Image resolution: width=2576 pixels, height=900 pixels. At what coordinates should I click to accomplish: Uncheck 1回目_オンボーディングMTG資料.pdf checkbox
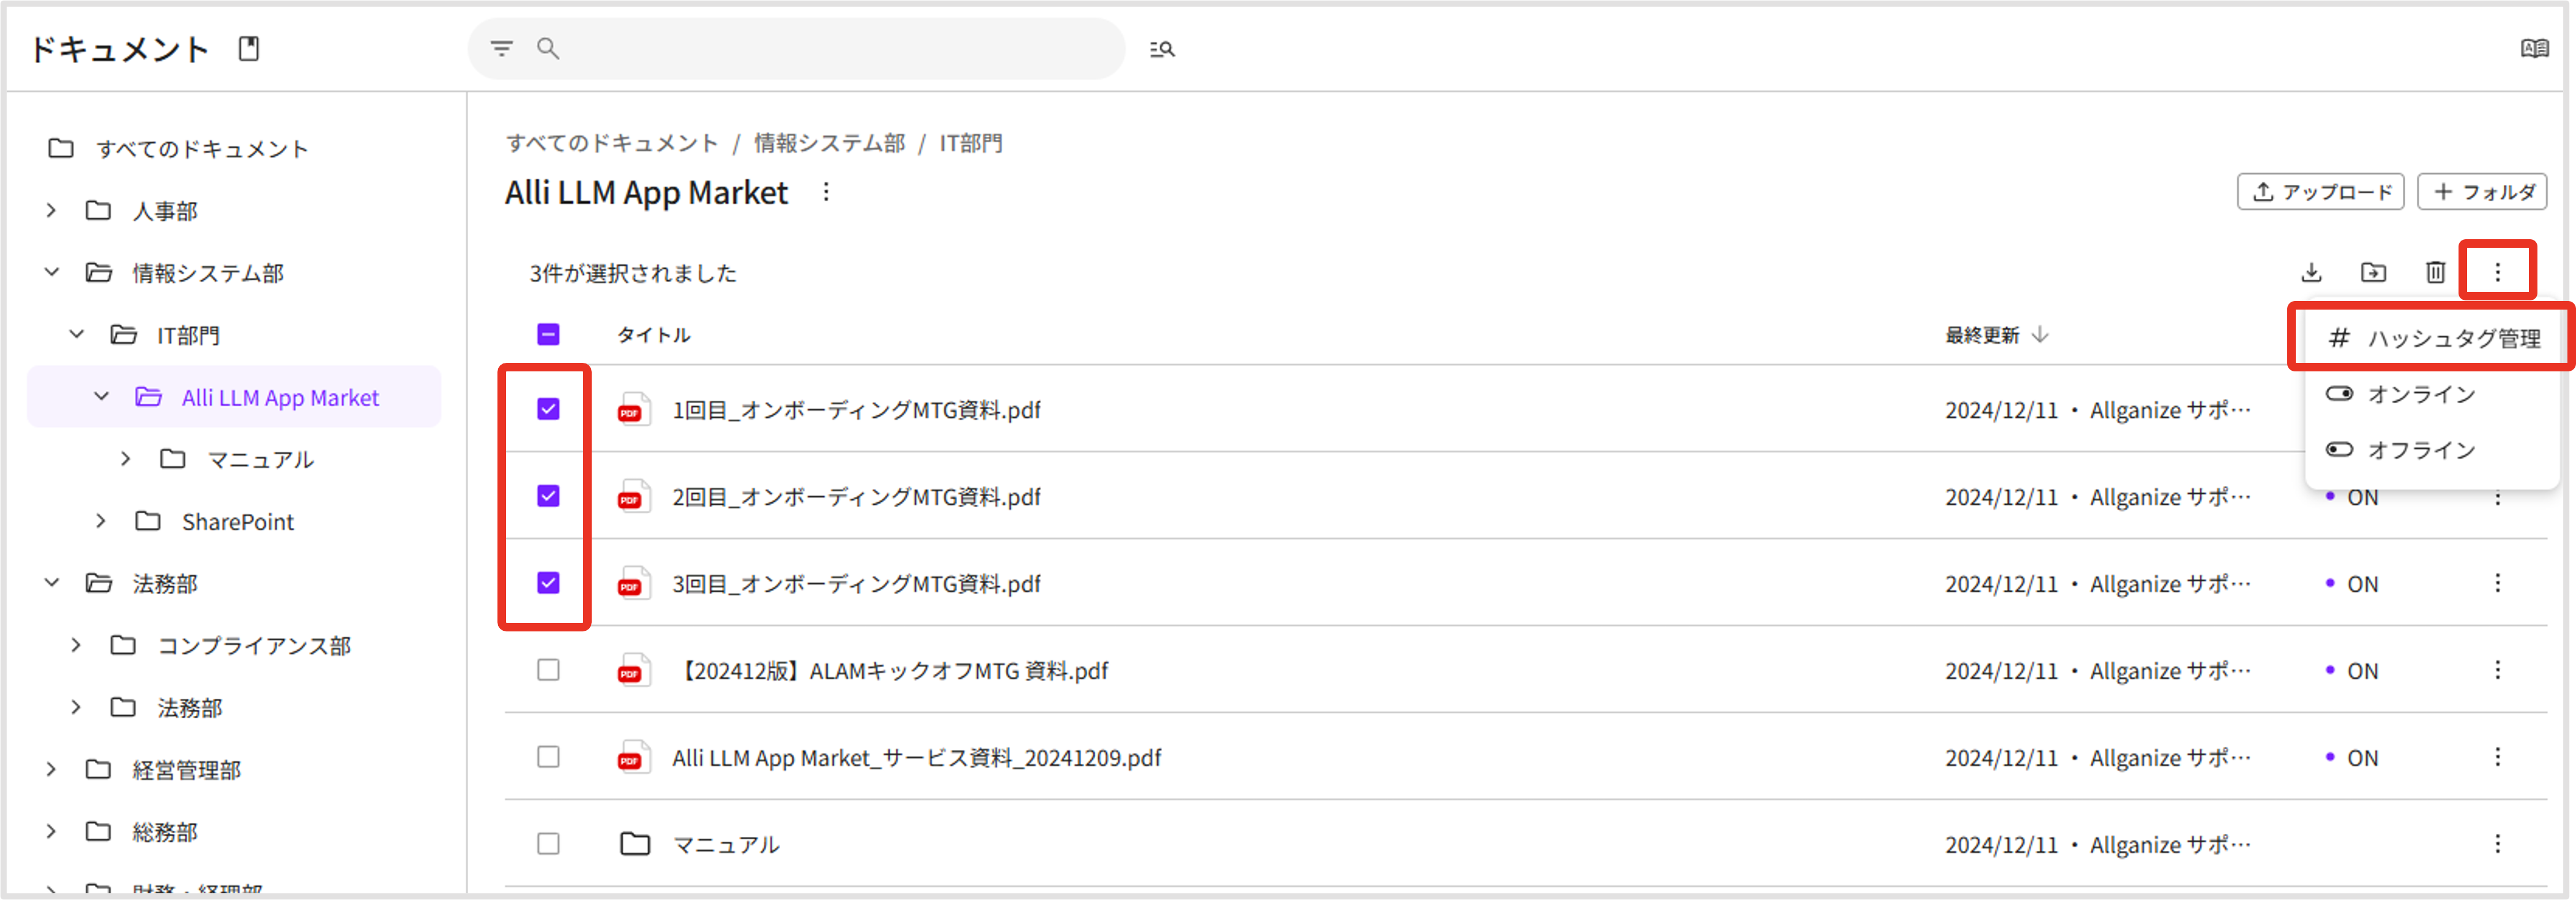pos(548,409)
